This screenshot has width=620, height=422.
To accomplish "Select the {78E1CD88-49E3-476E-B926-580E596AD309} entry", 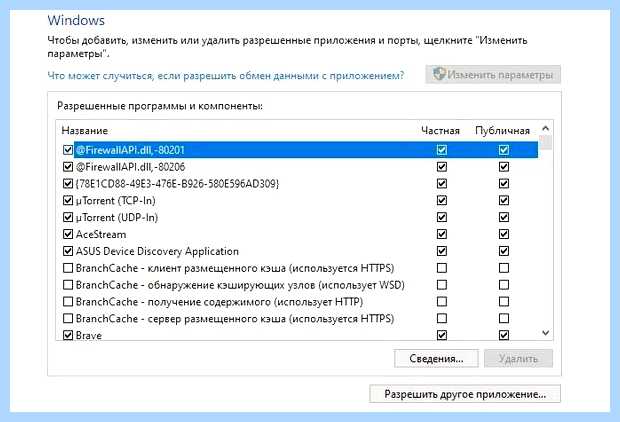I will [177, 184].
